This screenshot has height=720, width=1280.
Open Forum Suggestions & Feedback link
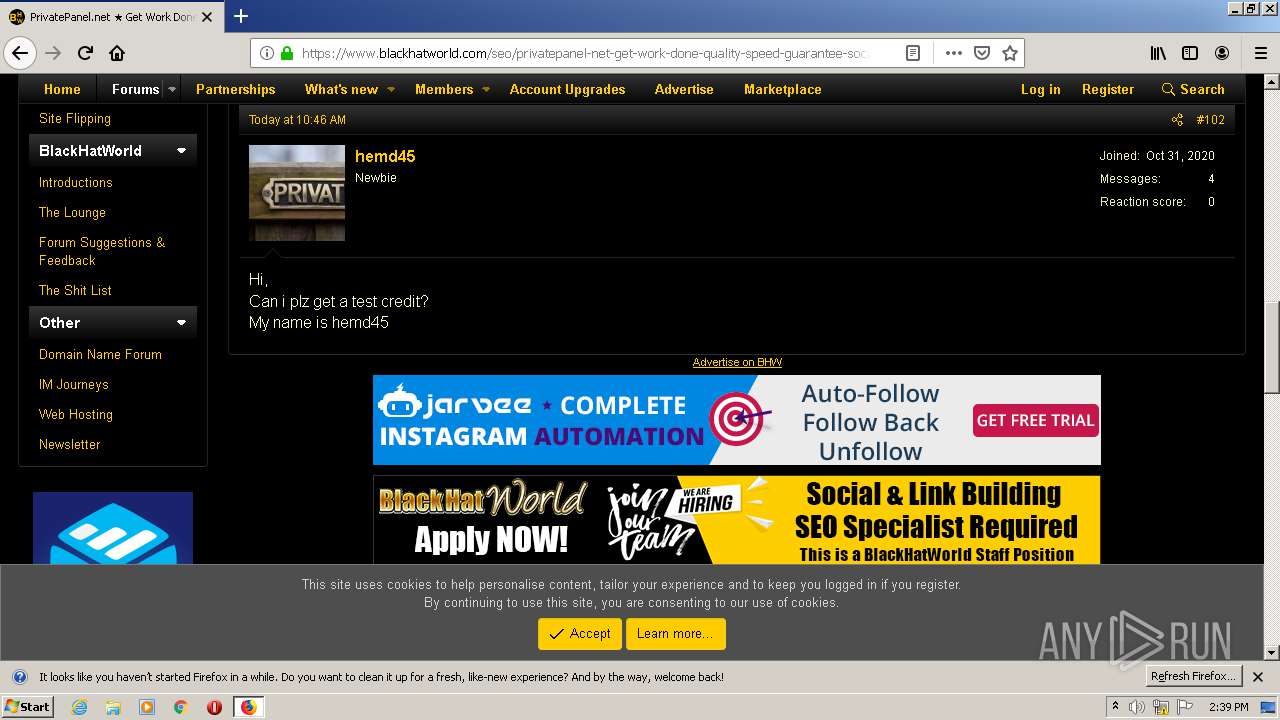(102, 251)
